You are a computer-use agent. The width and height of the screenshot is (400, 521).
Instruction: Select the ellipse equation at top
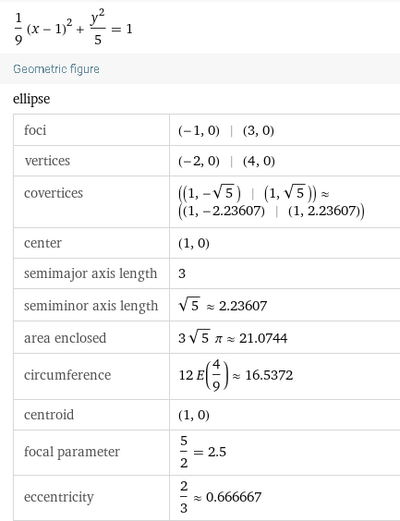pos(73,27)
